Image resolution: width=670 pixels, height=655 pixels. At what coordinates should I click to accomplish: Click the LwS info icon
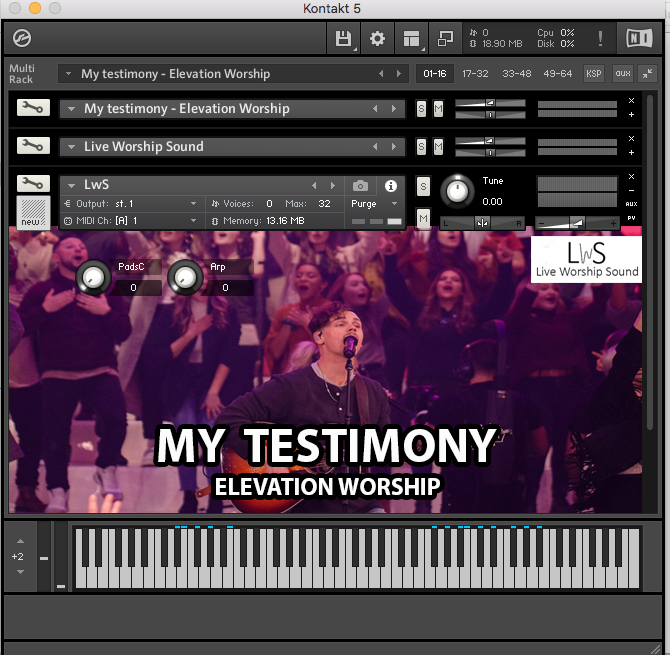pyautogui.click(x=391, y=186)
